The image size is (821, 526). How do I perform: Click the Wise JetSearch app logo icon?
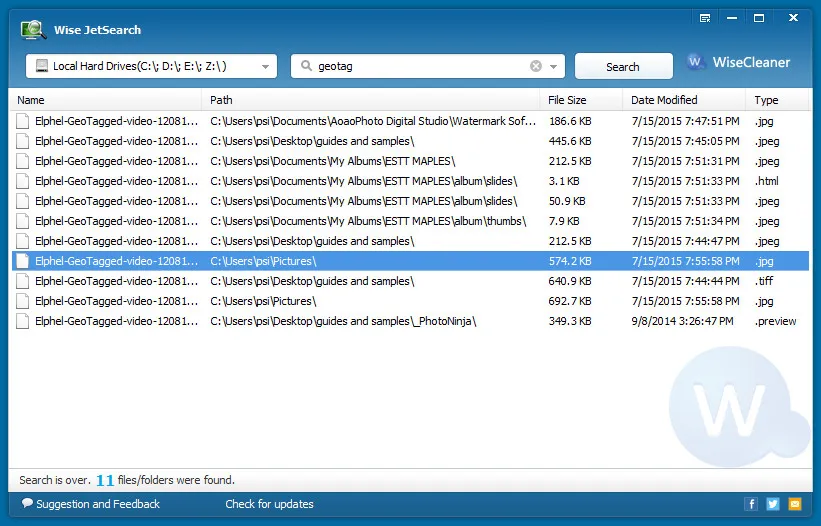[32, 30]
